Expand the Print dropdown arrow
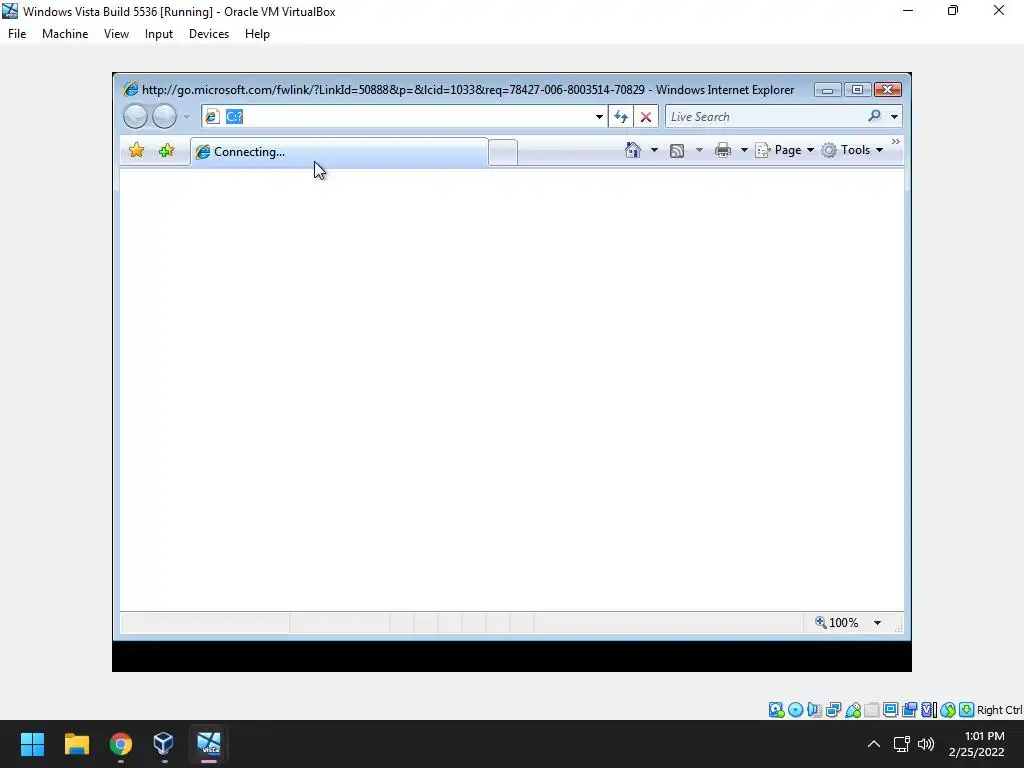Screen dimensions: 1024x768 click(x=743, y=150)
